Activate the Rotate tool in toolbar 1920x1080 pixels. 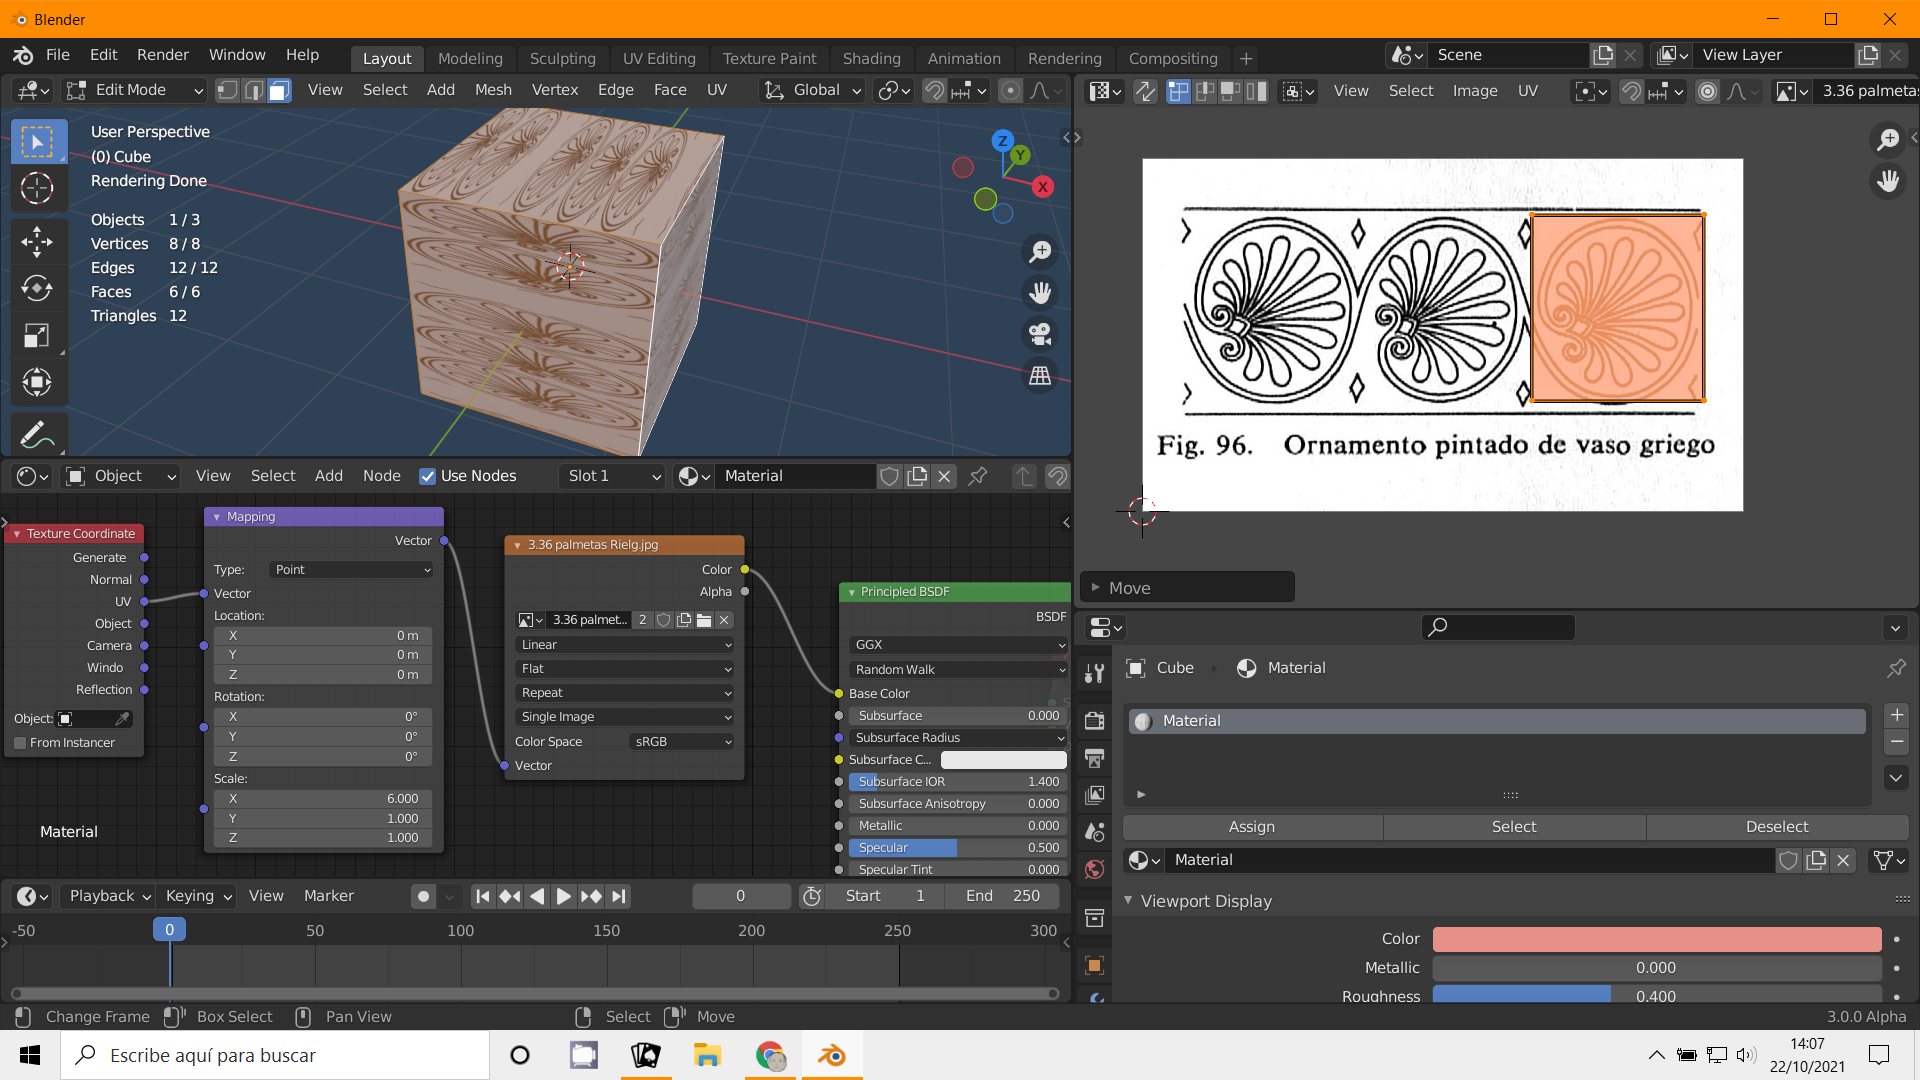tap(37, 288)
